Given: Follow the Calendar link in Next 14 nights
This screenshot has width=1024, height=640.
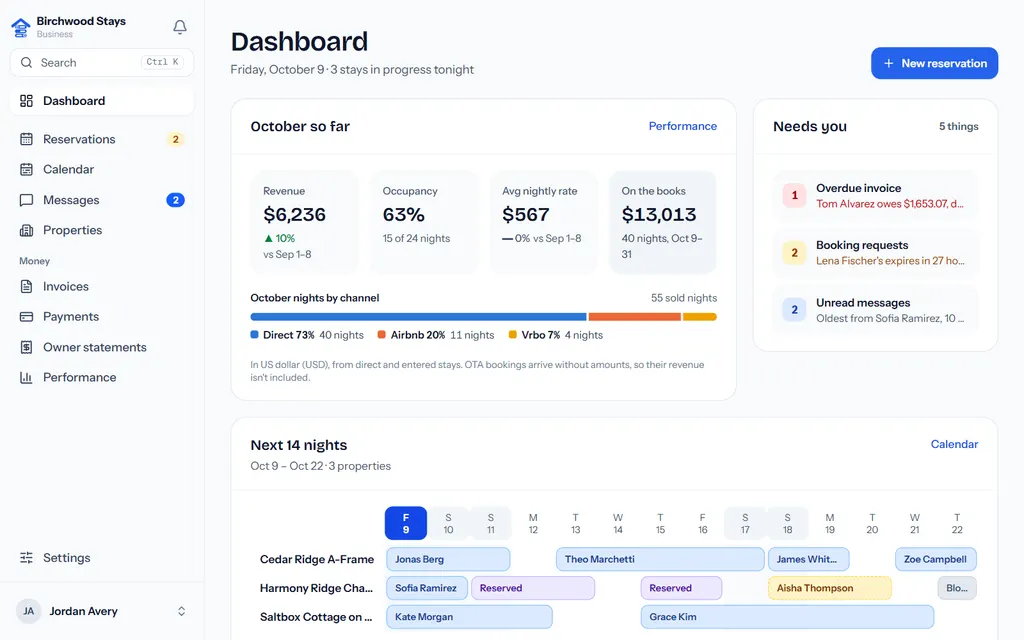Looking at the screenshot, I should pyautogui.click(x=954, y=444).
